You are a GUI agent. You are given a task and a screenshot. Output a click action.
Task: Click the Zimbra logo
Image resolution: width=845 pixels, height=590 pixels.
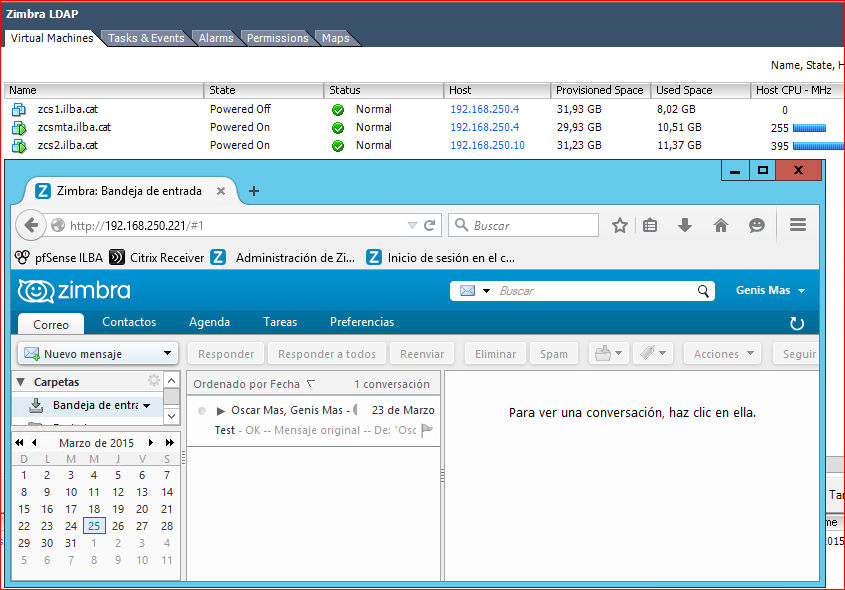(x=74, y=291)
